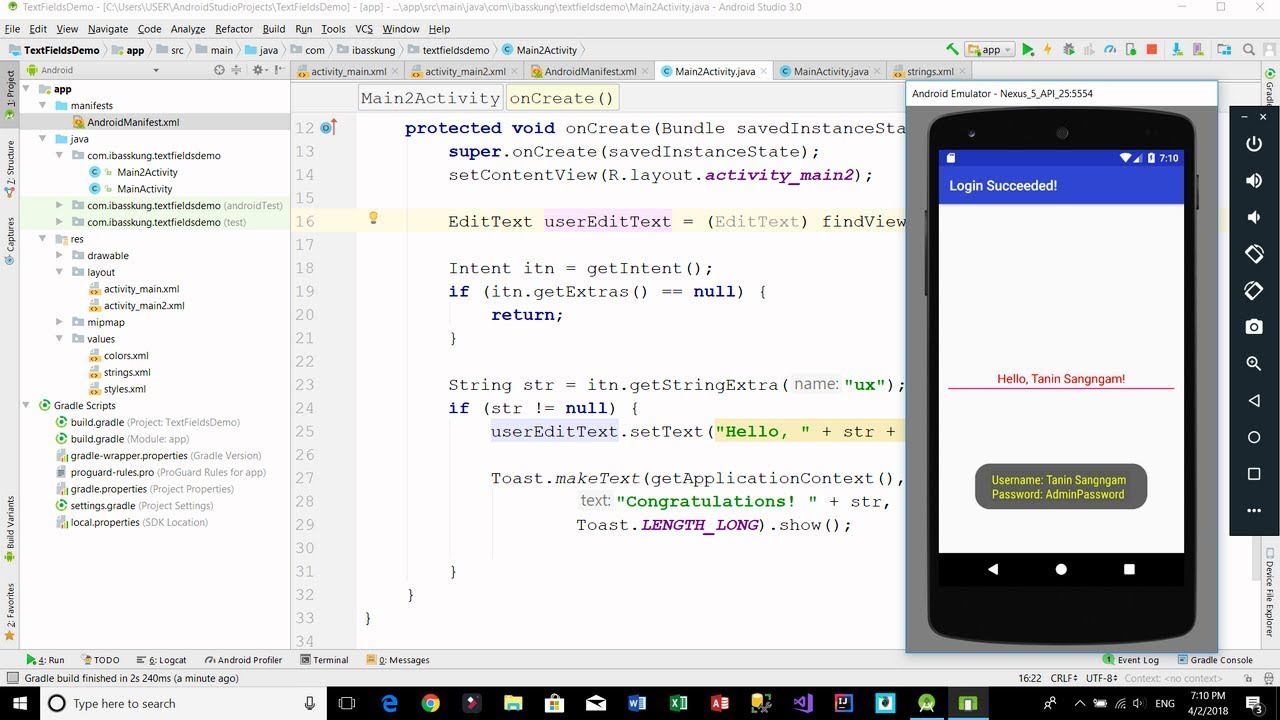Viewport: 1280px width, 720px height.
Task: Click the Hello, Tanin Sangngam! text field
Action: [x=1061, y=379]
